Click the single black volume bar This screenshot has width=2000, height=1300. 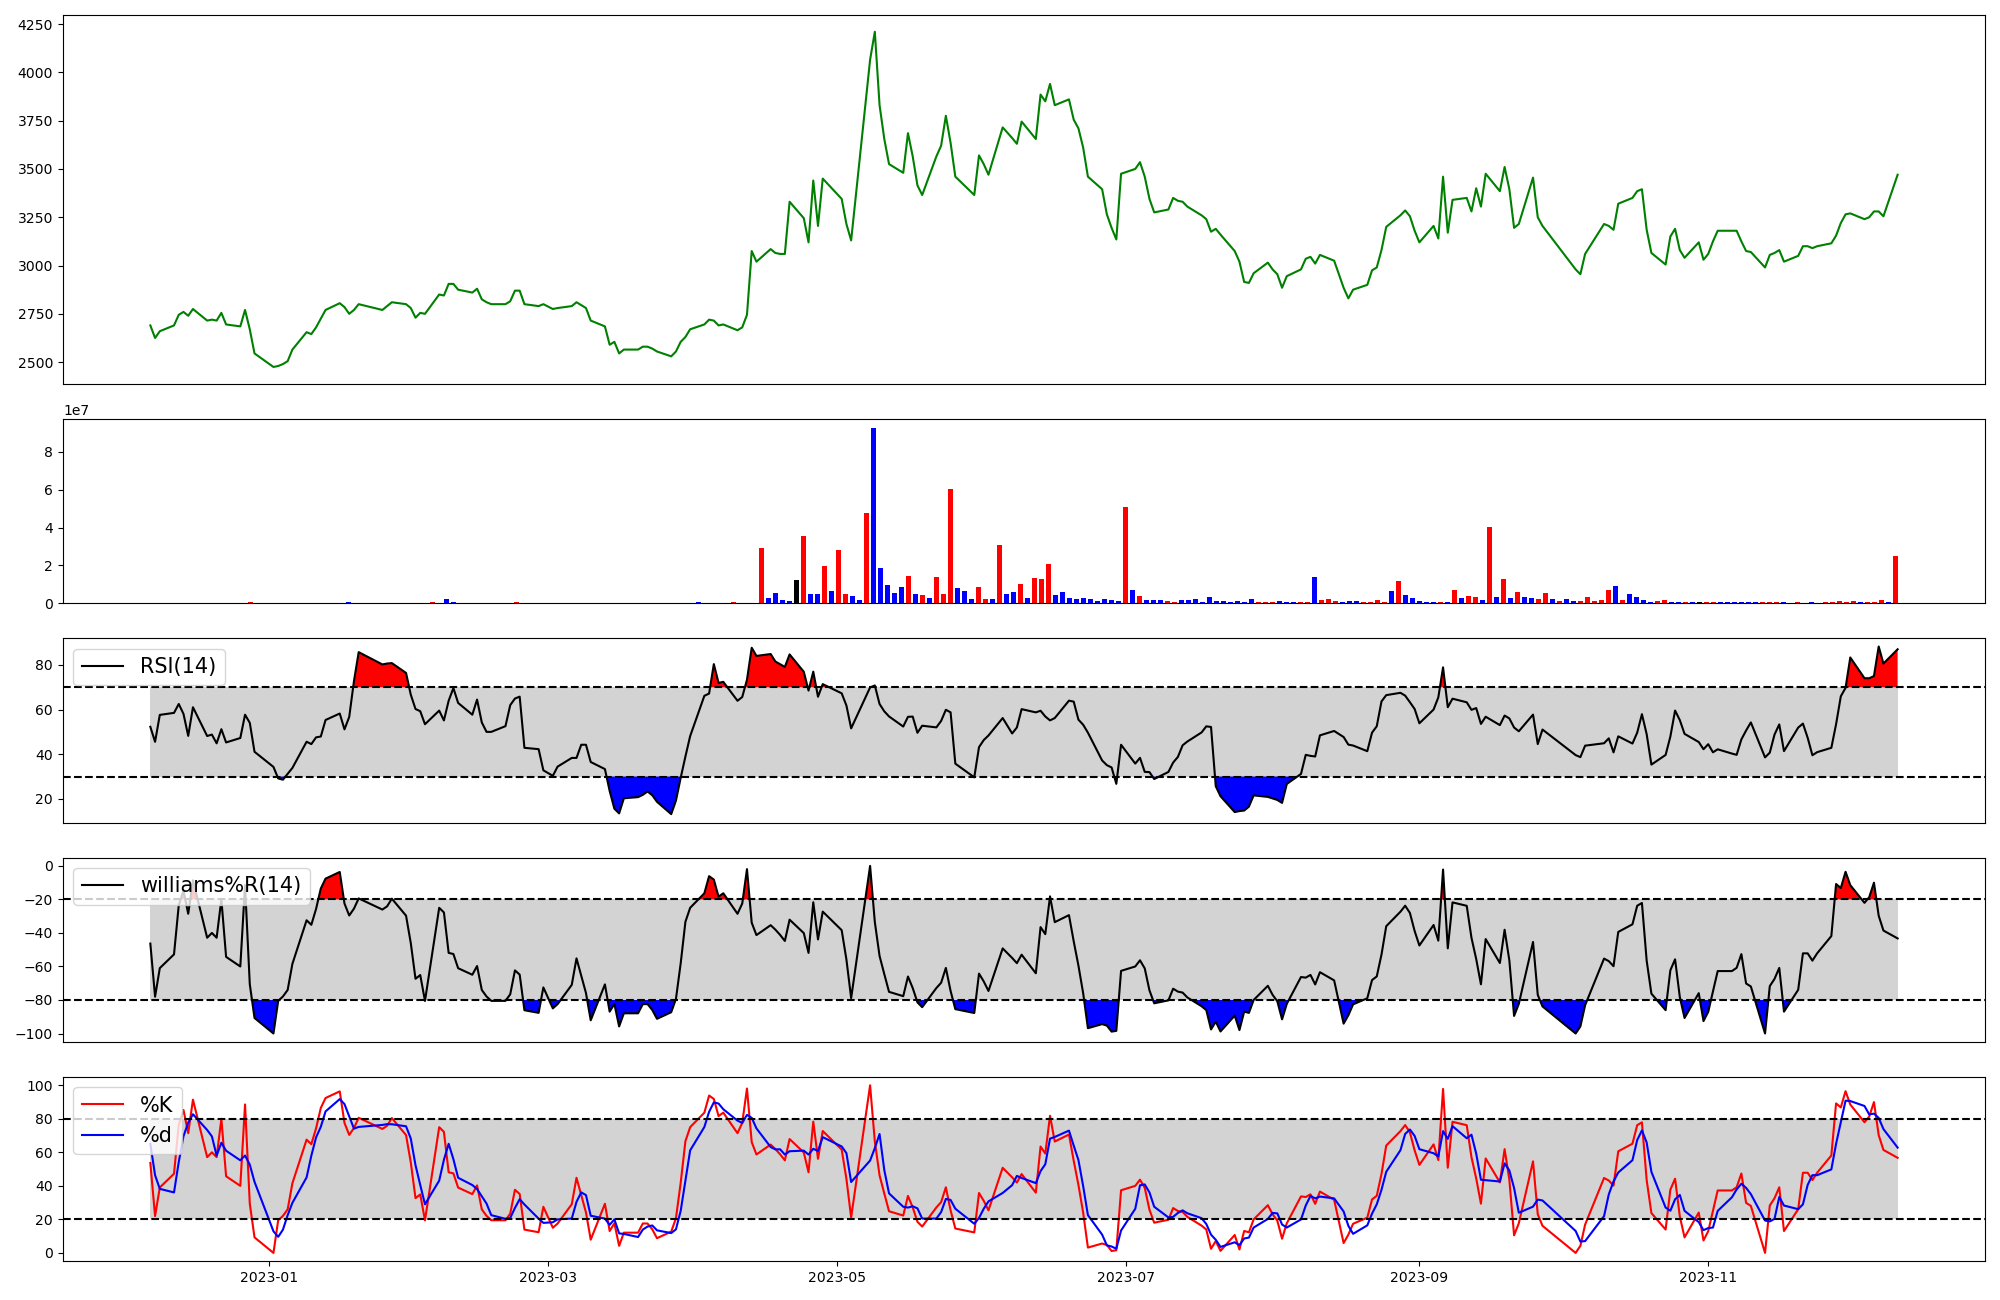(x=797, y=592)
